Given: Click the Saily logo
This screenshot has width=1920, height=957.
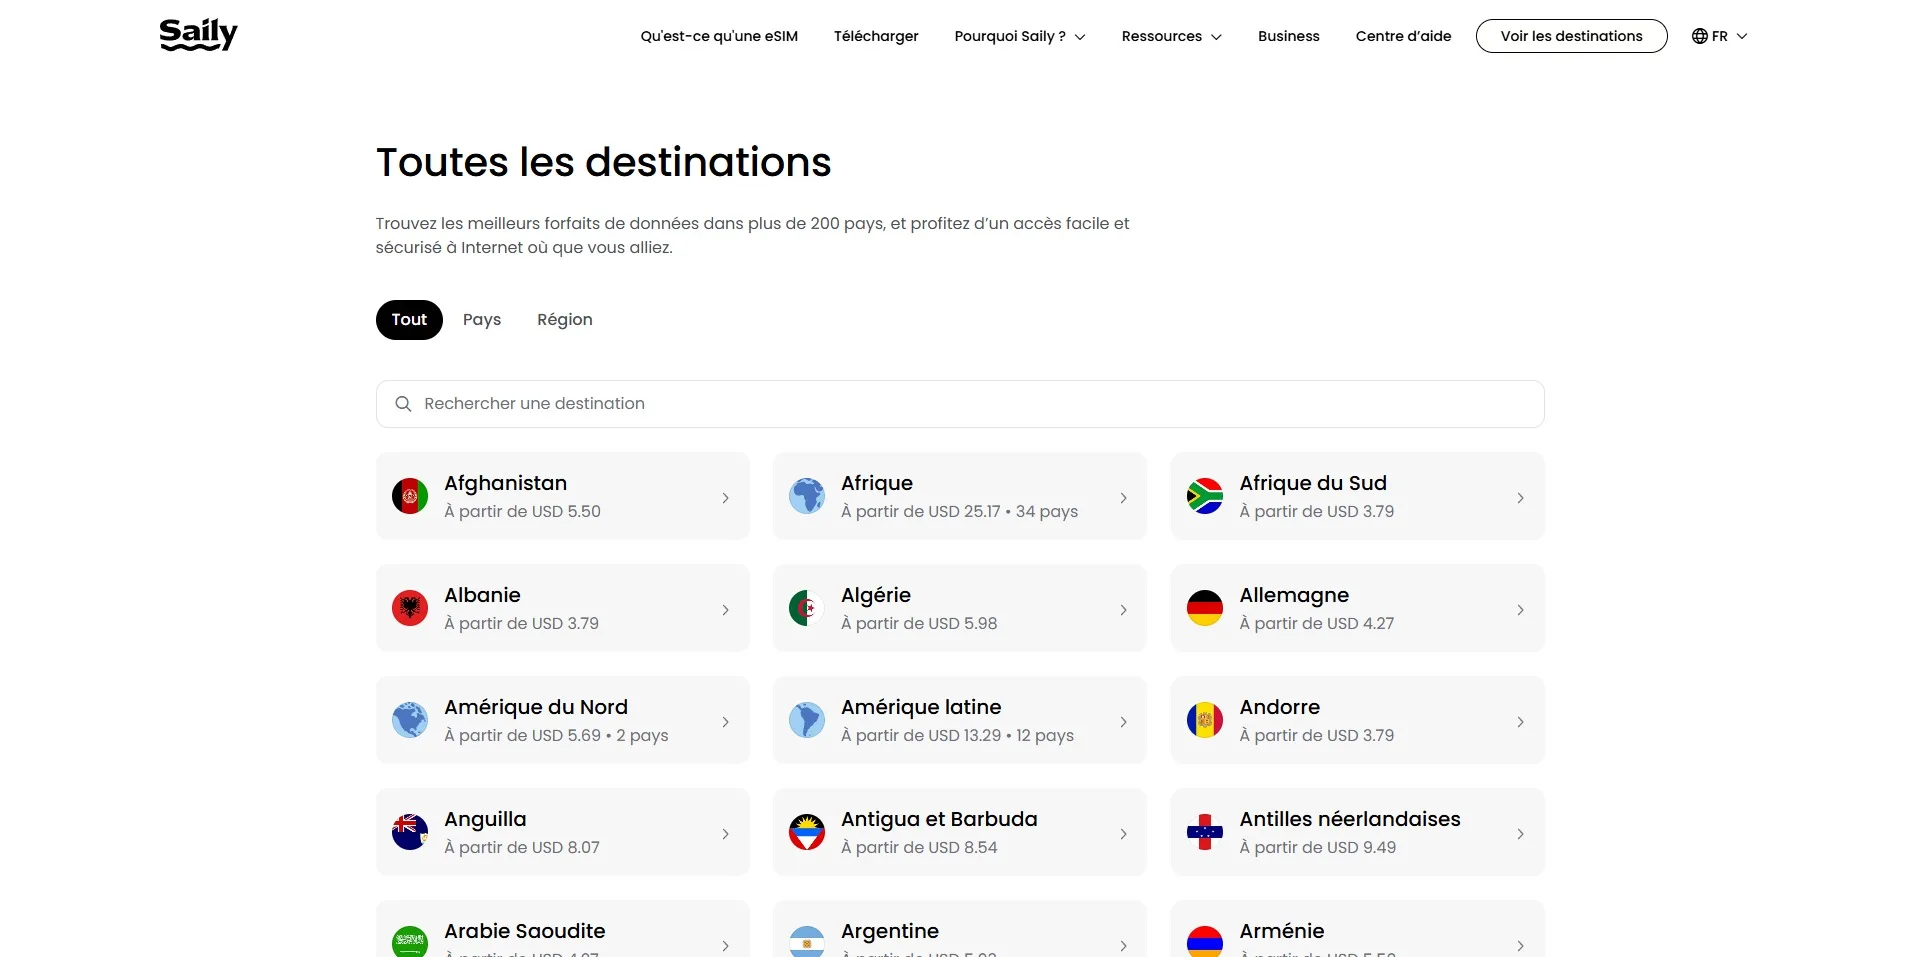Looking at the screenshot, I should (x=198, y=35).
